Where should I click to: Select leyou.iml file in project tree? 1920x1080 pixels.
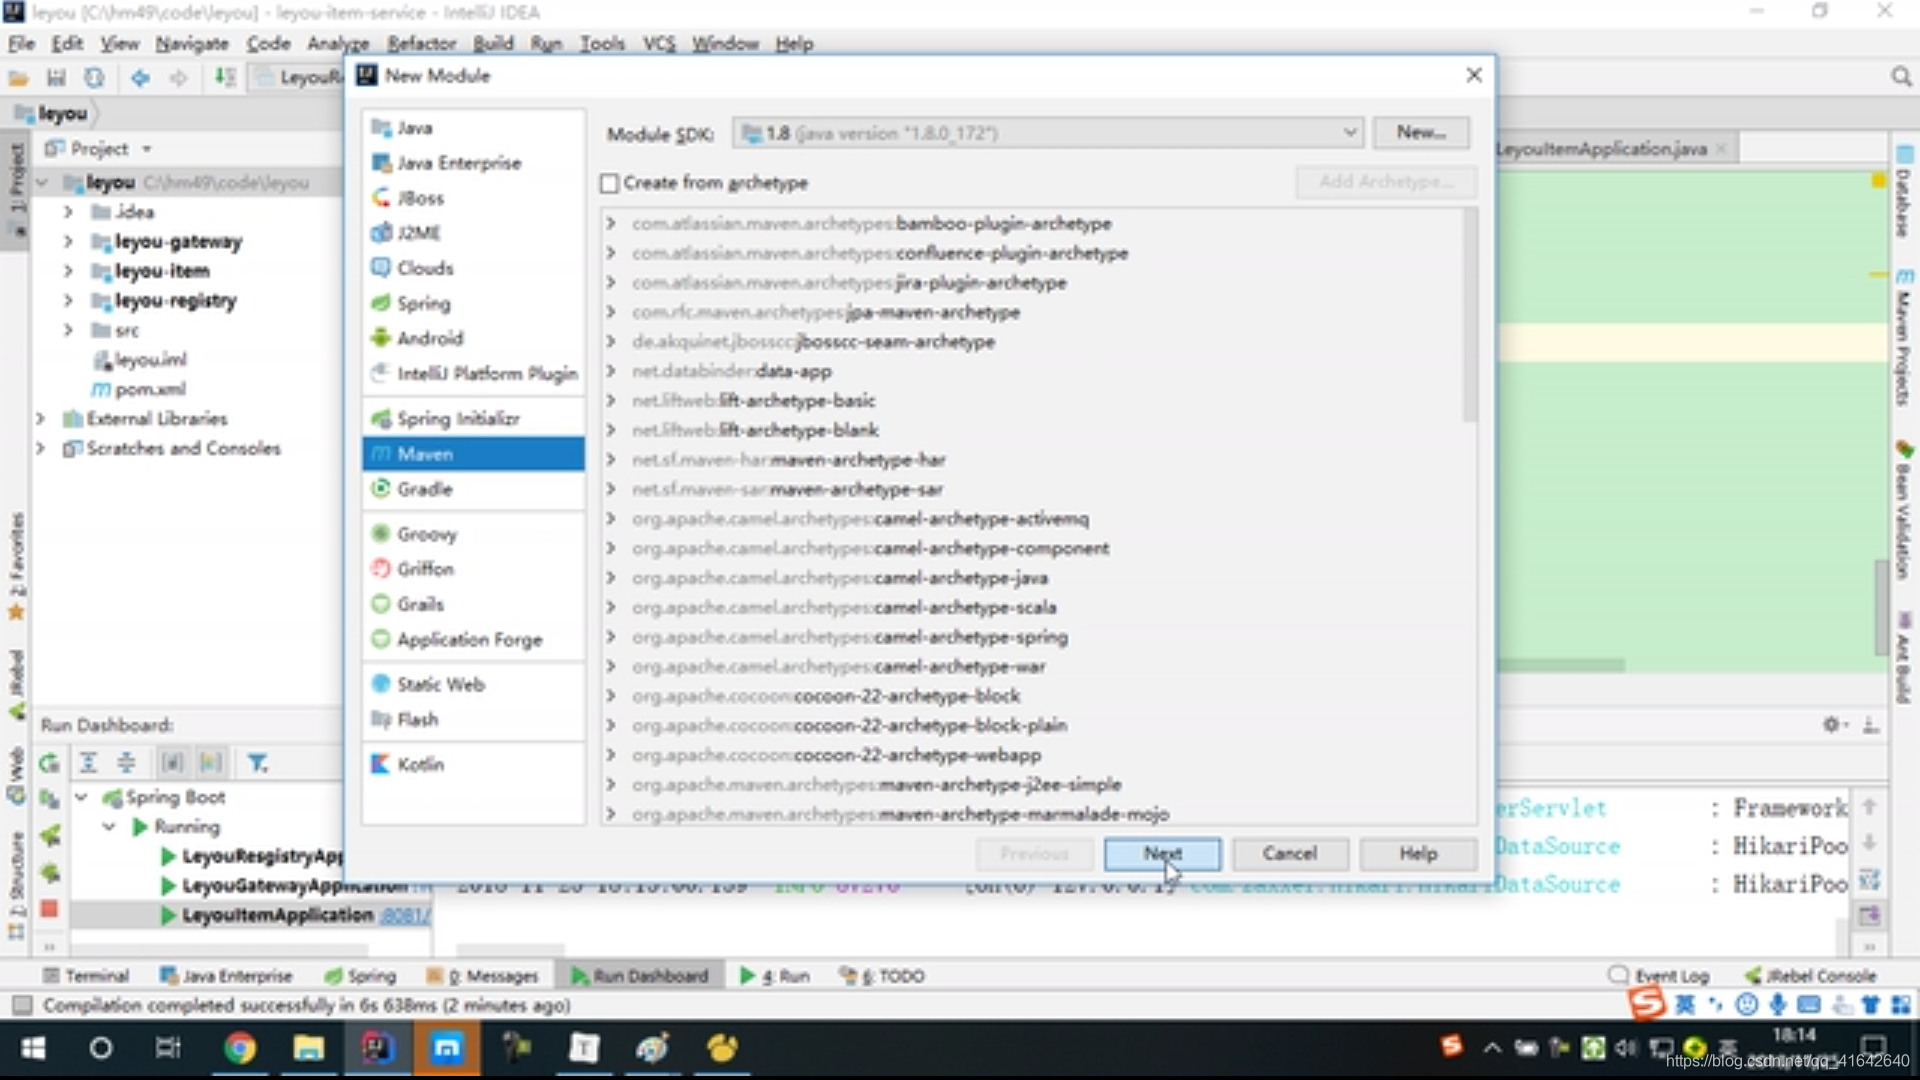[150, 359]
